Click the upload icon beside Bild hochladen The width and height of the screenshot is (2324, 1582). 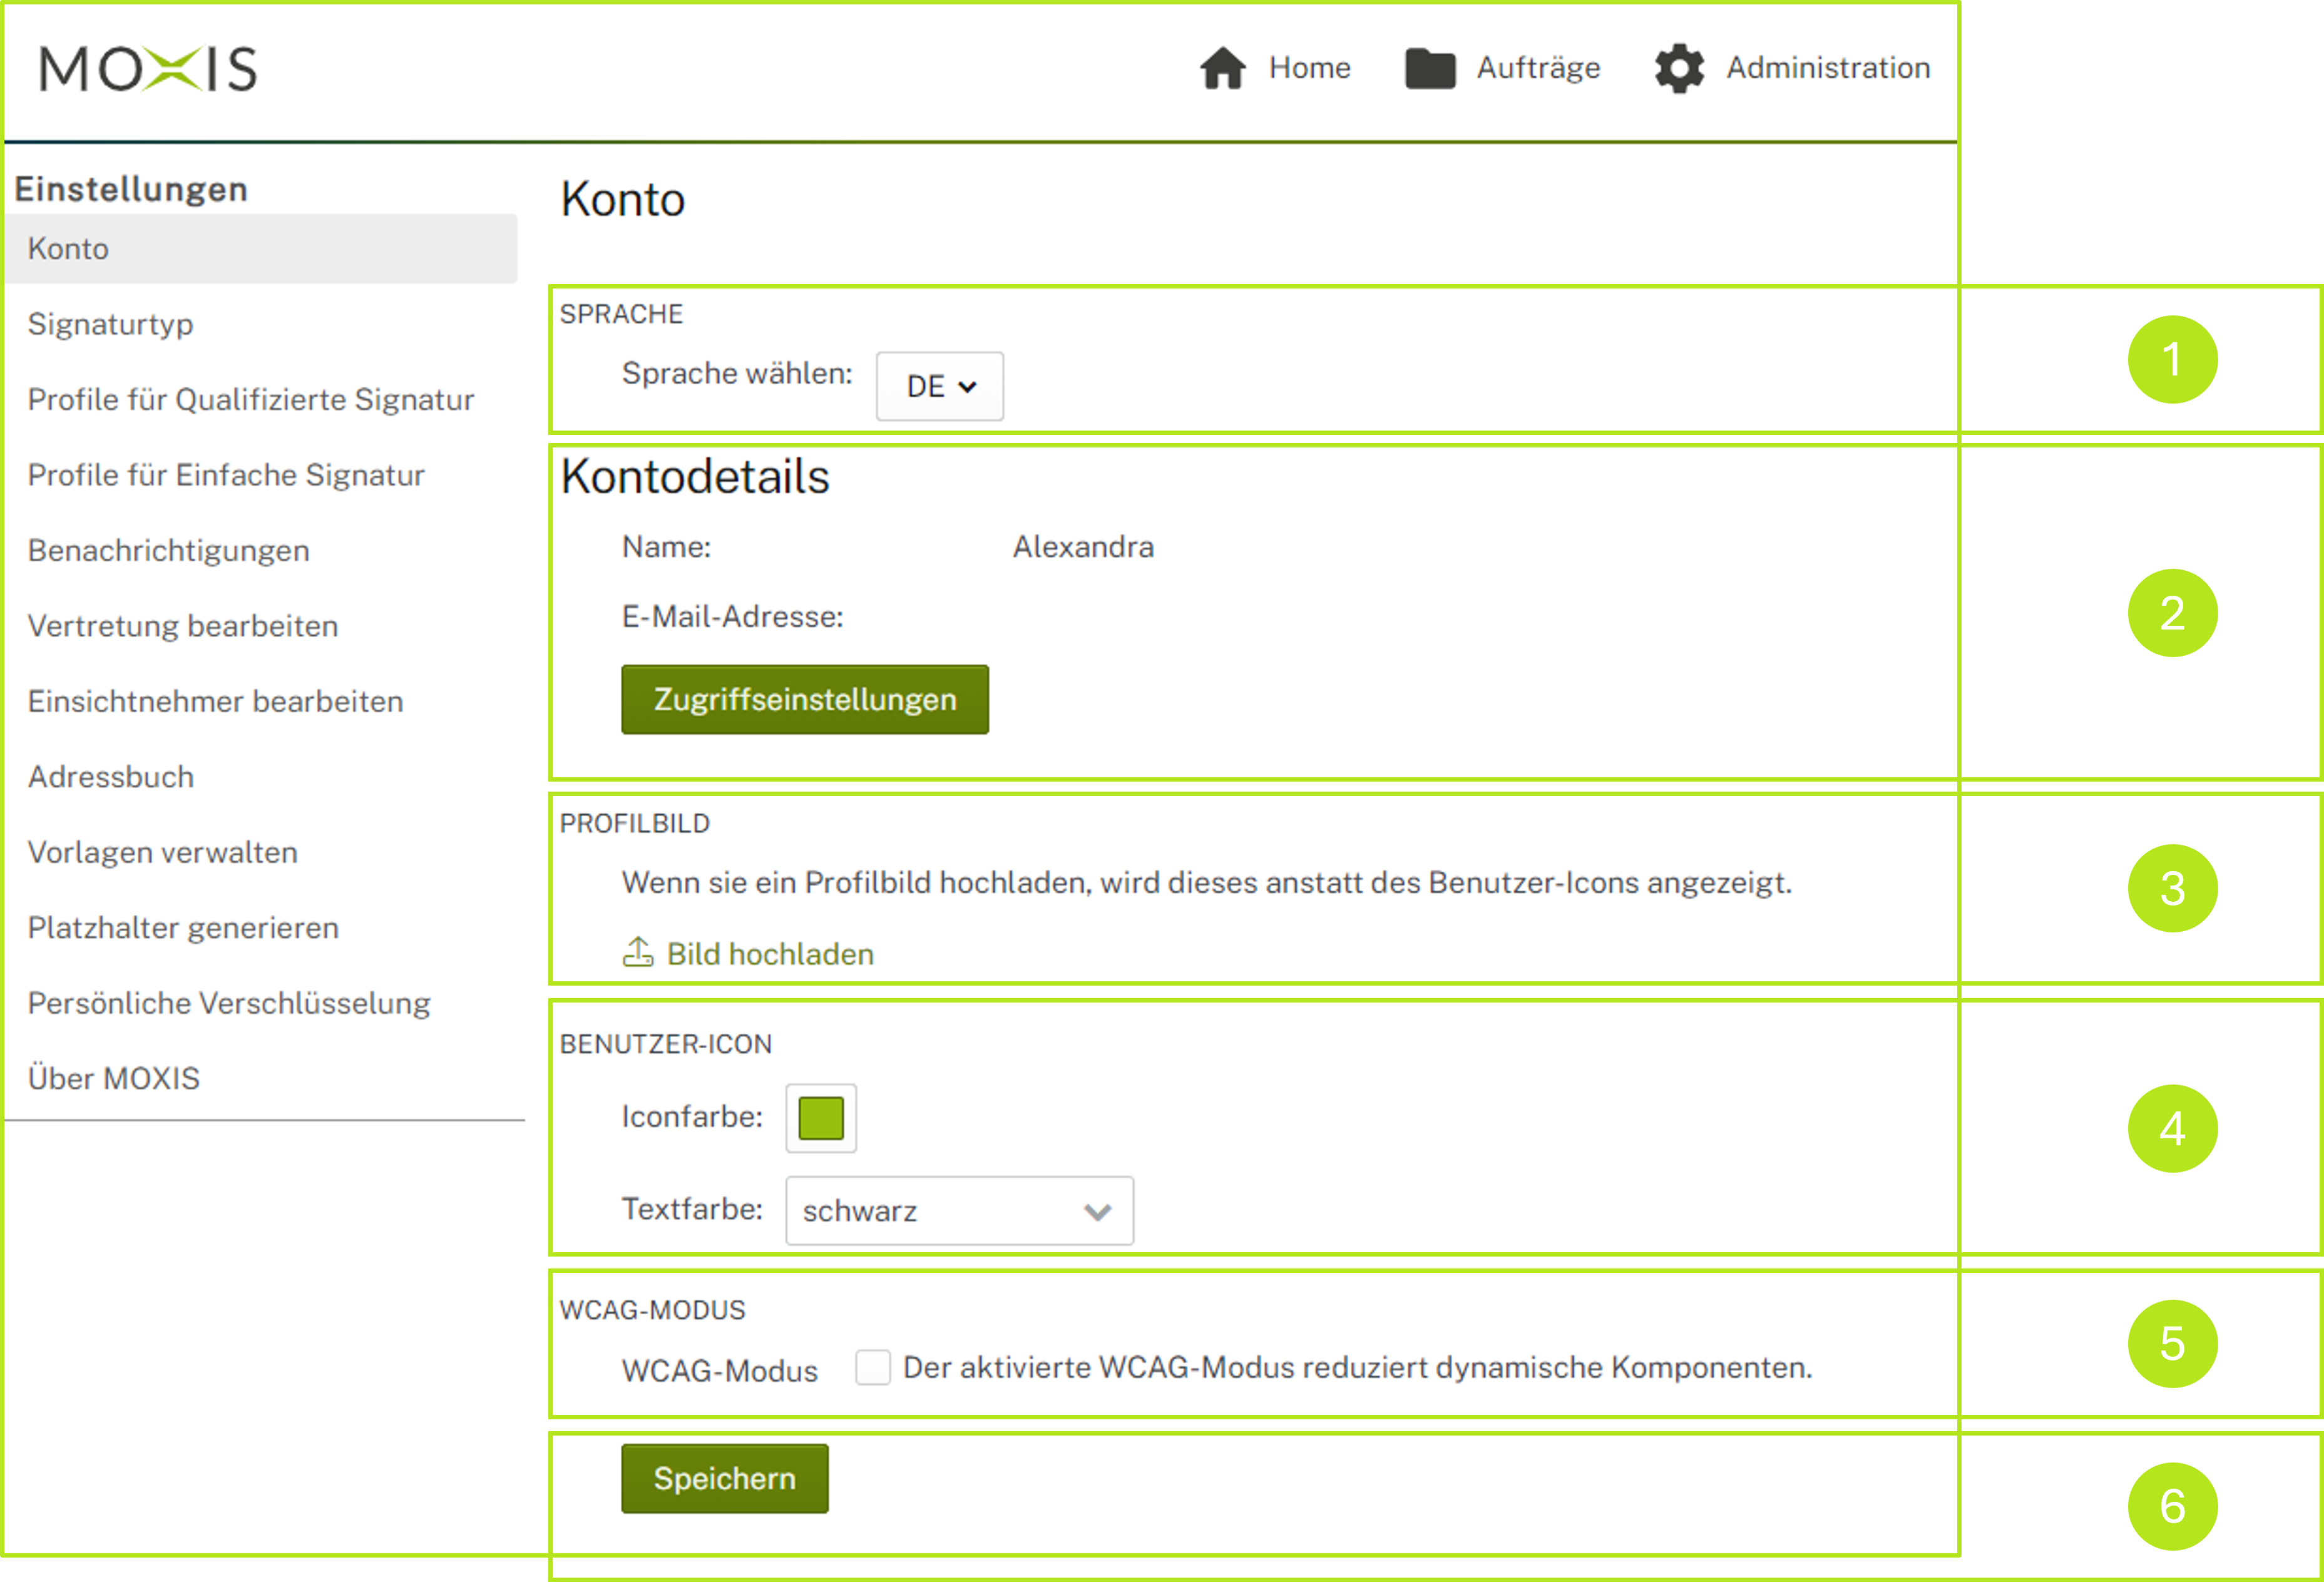[x=638, y=952]
